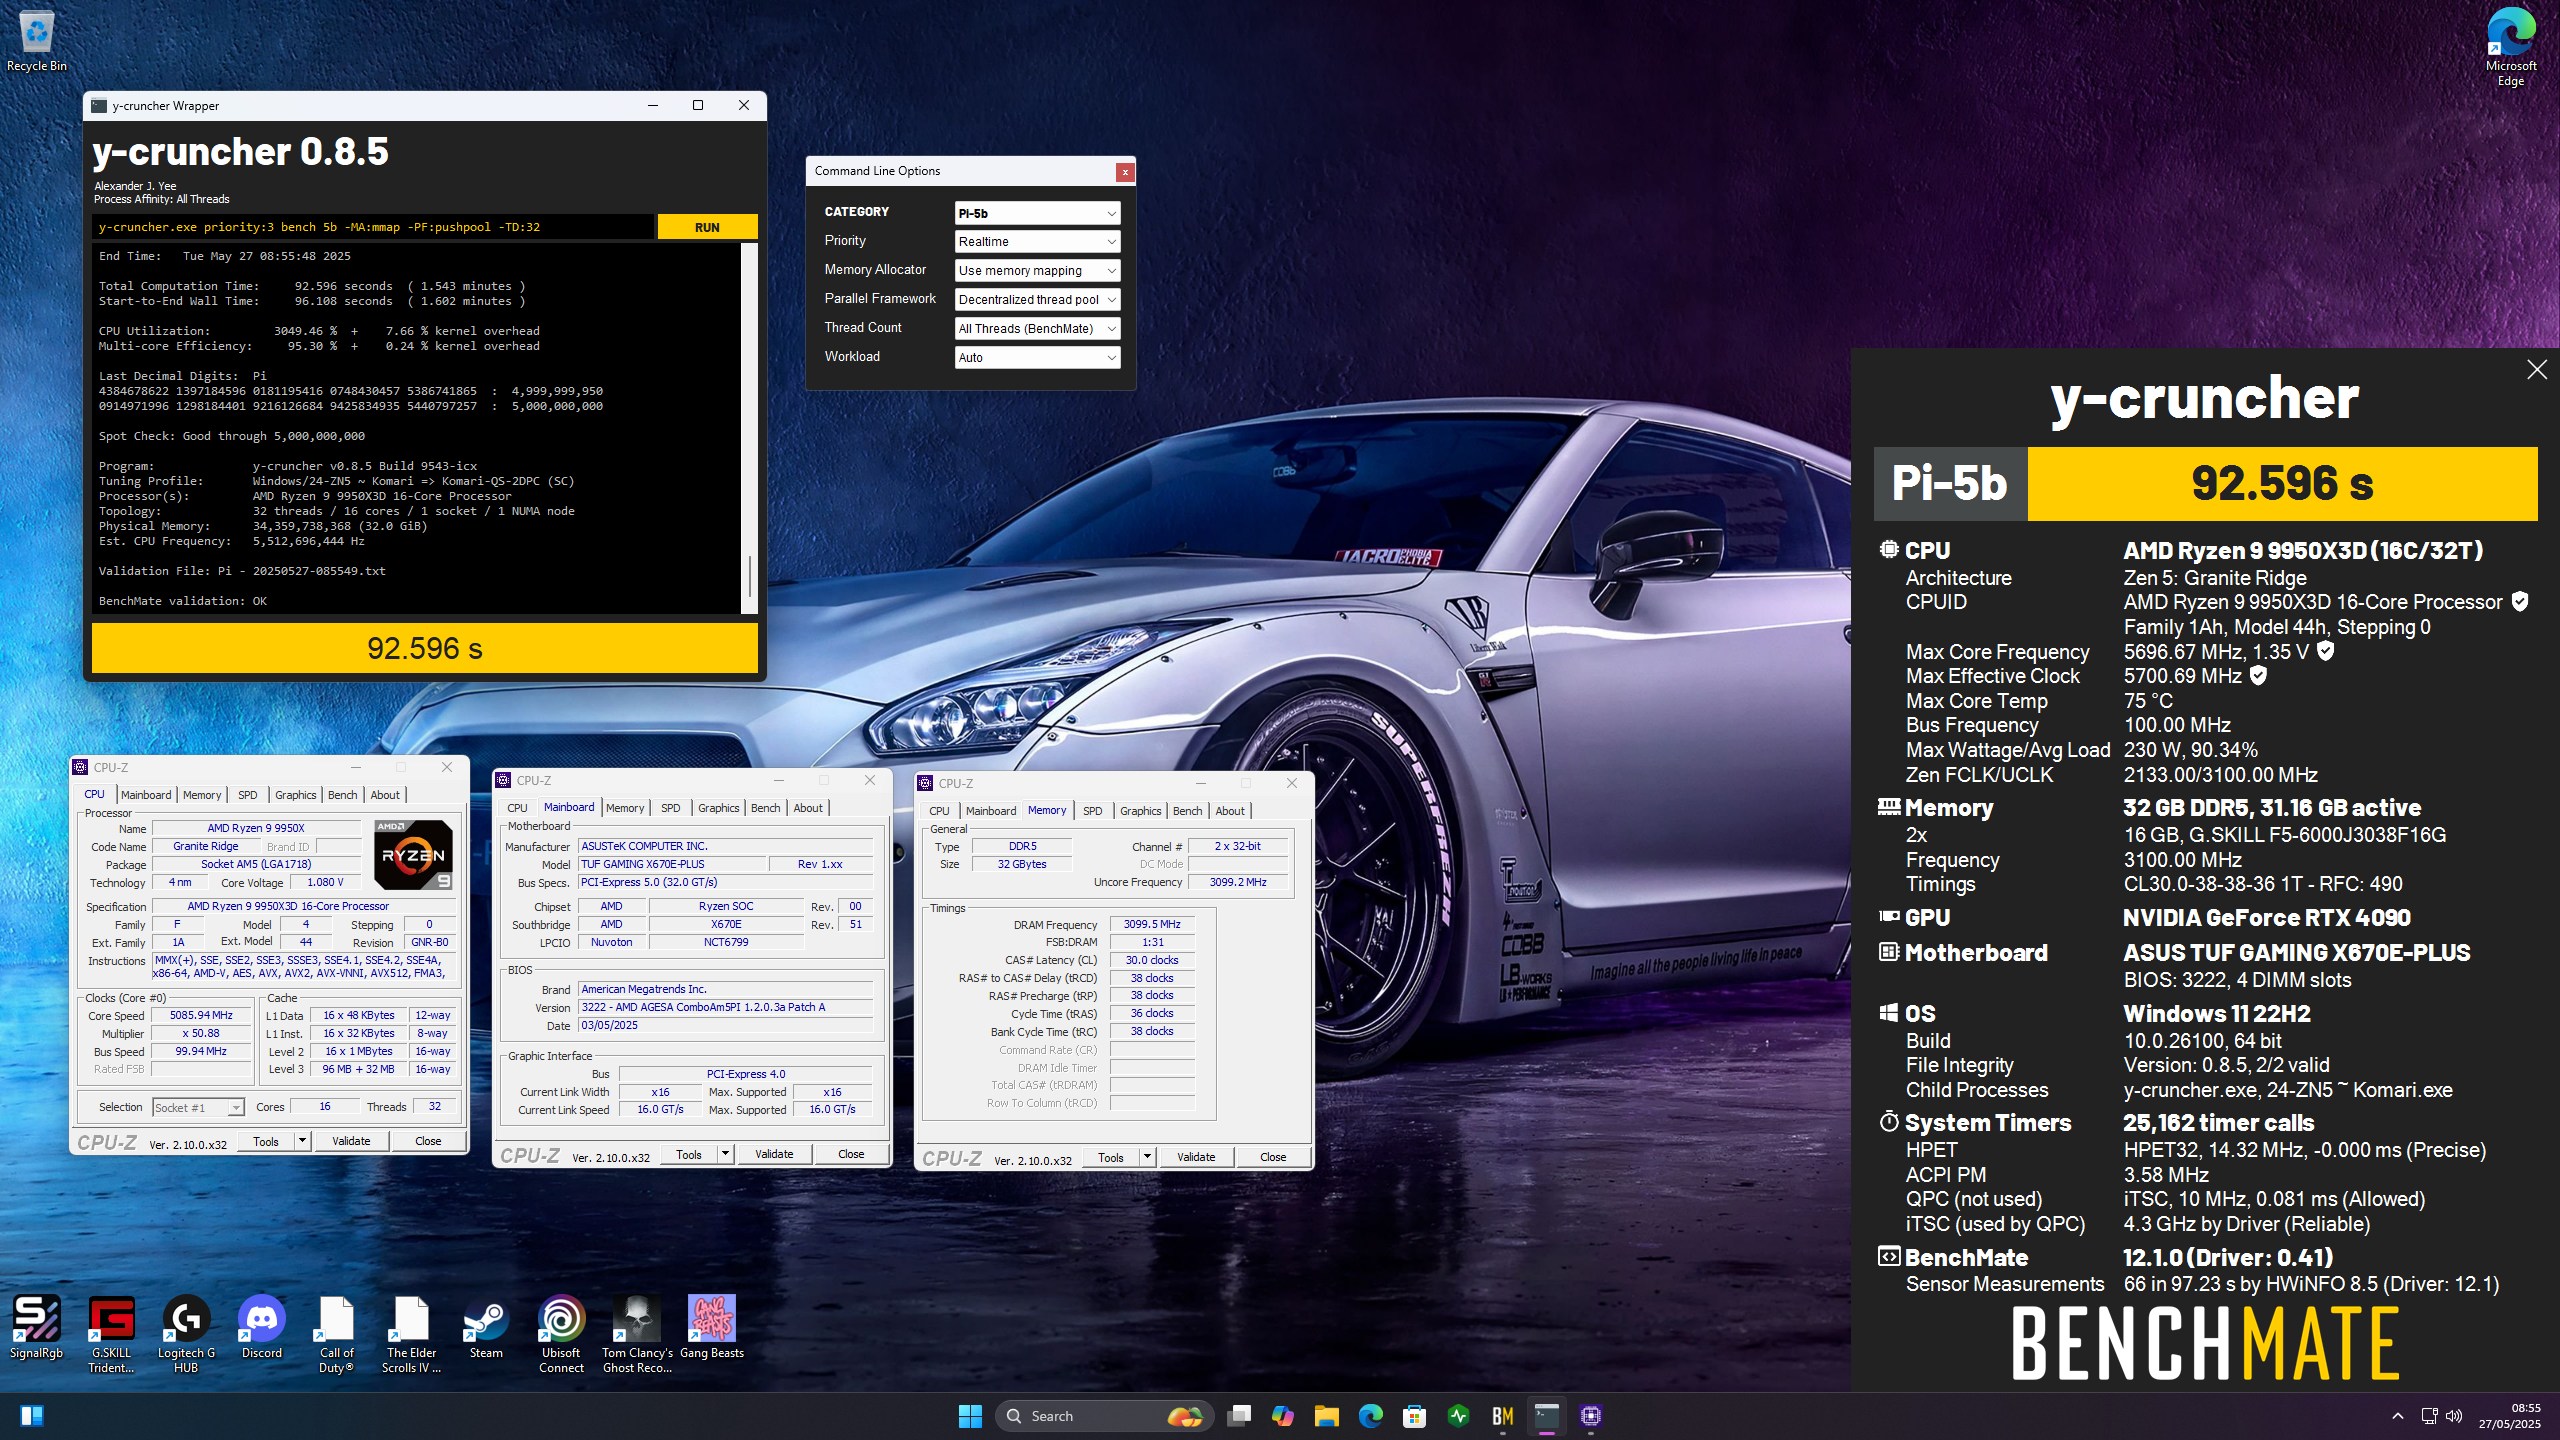
Task: Open Graphics tab in CPU-Z Mainboard window
Action: (718, 808)
